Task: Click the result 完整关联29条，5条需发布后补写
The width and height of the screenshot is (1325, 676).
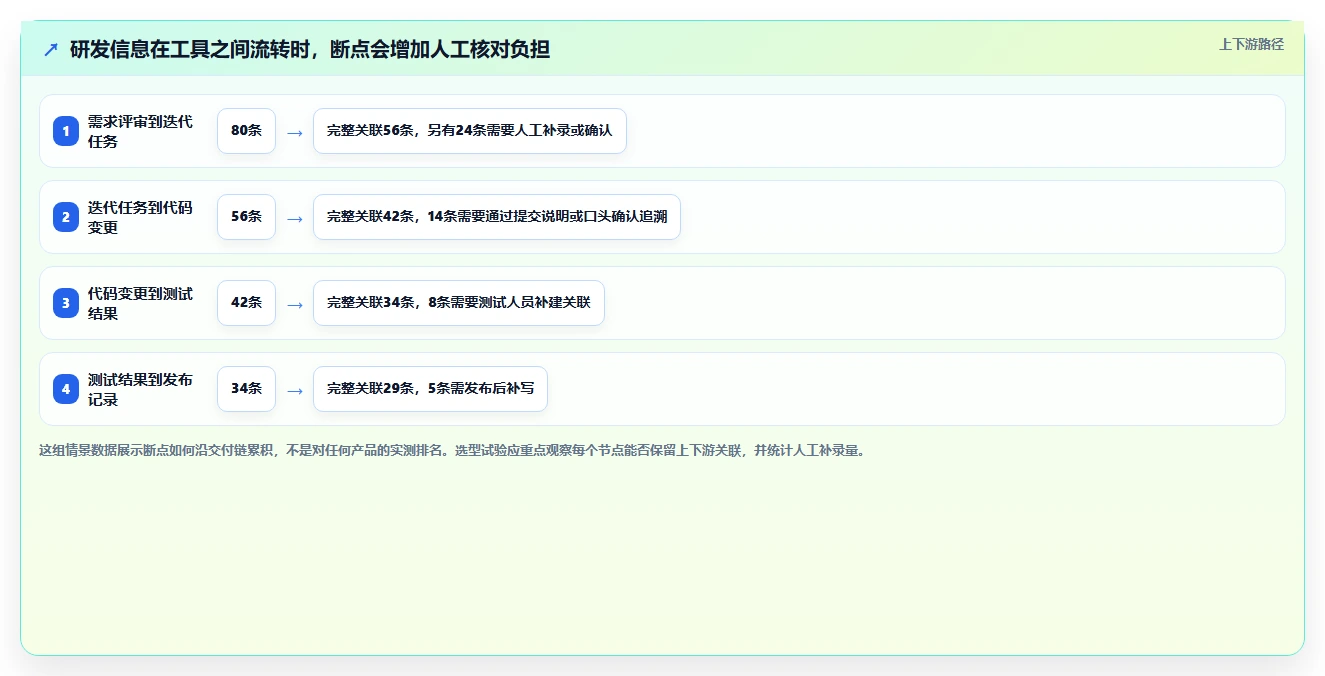Action: tap(430, 389)
